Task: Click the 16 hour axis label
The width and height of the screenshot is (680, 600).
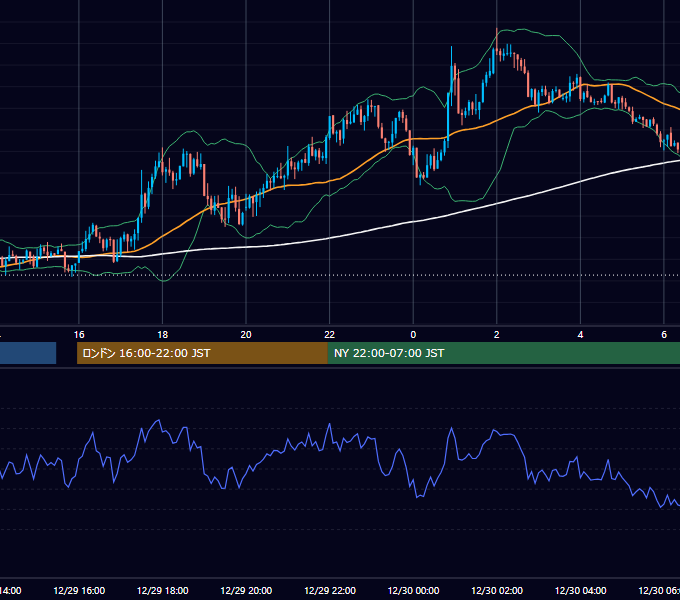Action: [79, 335]
